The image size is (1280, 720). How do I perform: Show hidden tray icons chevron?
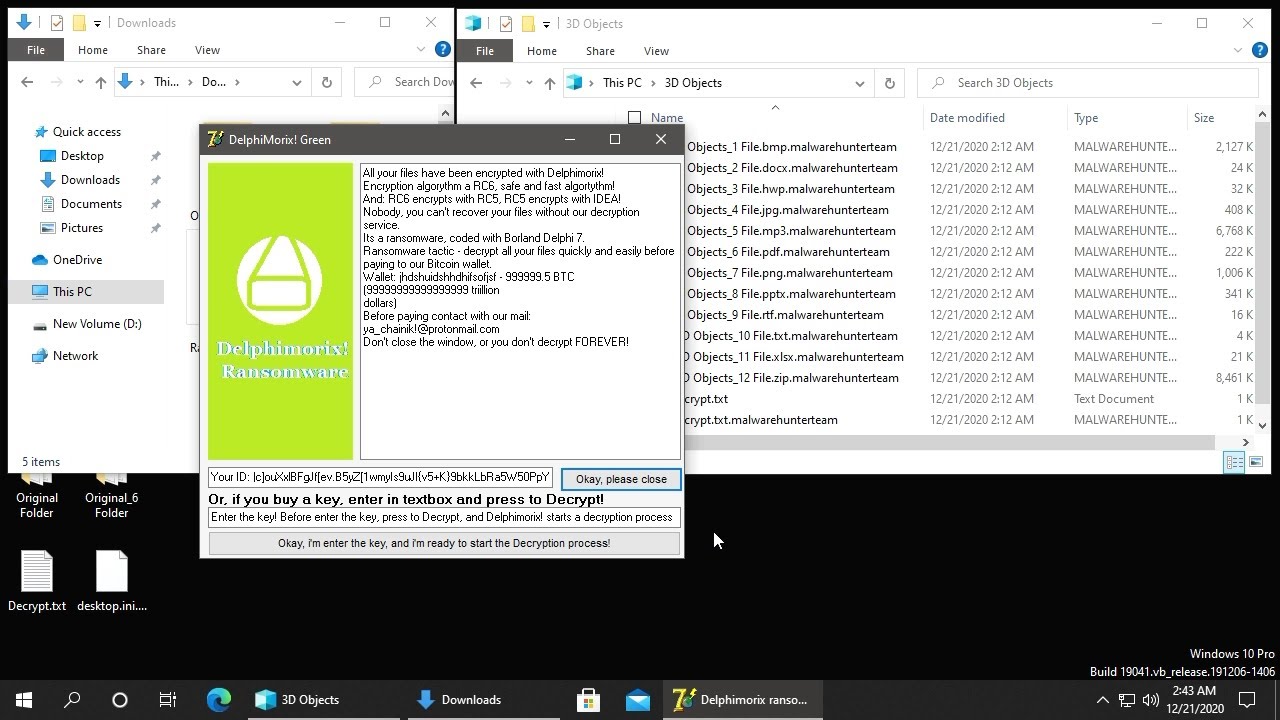[1102, 700]
